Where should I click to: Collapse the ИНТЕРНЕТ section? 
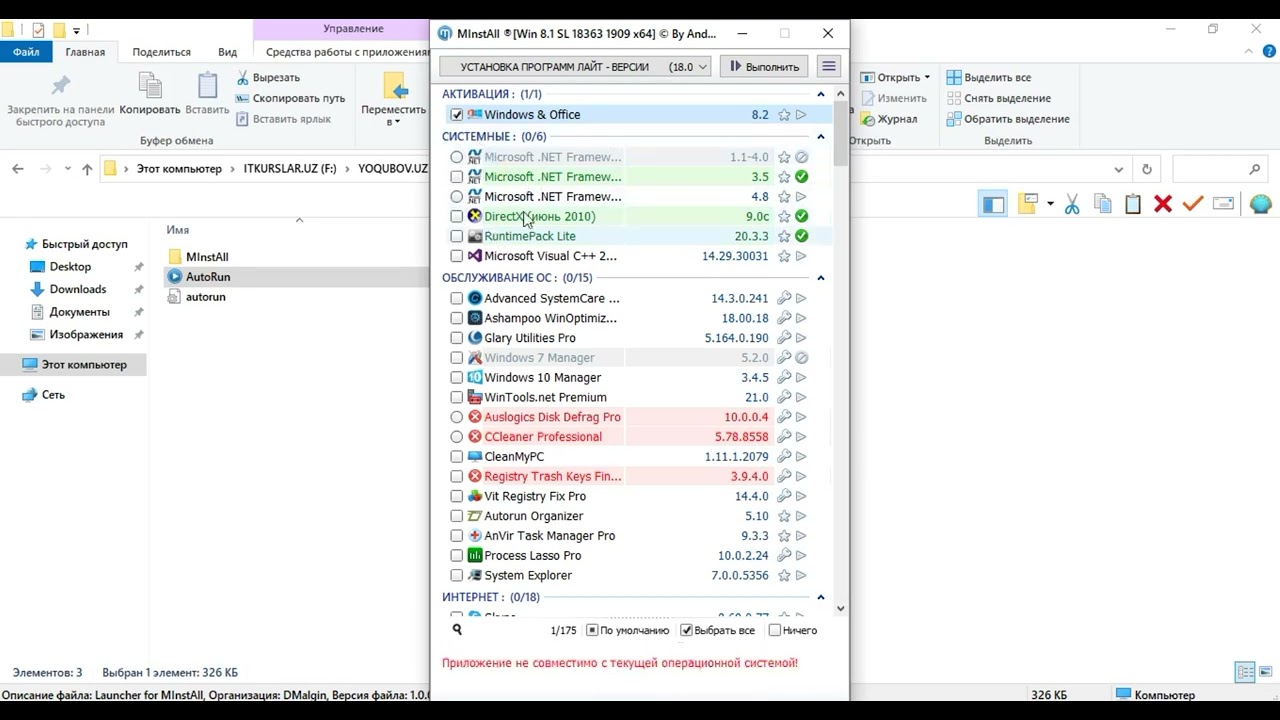(x=821, y=597)
